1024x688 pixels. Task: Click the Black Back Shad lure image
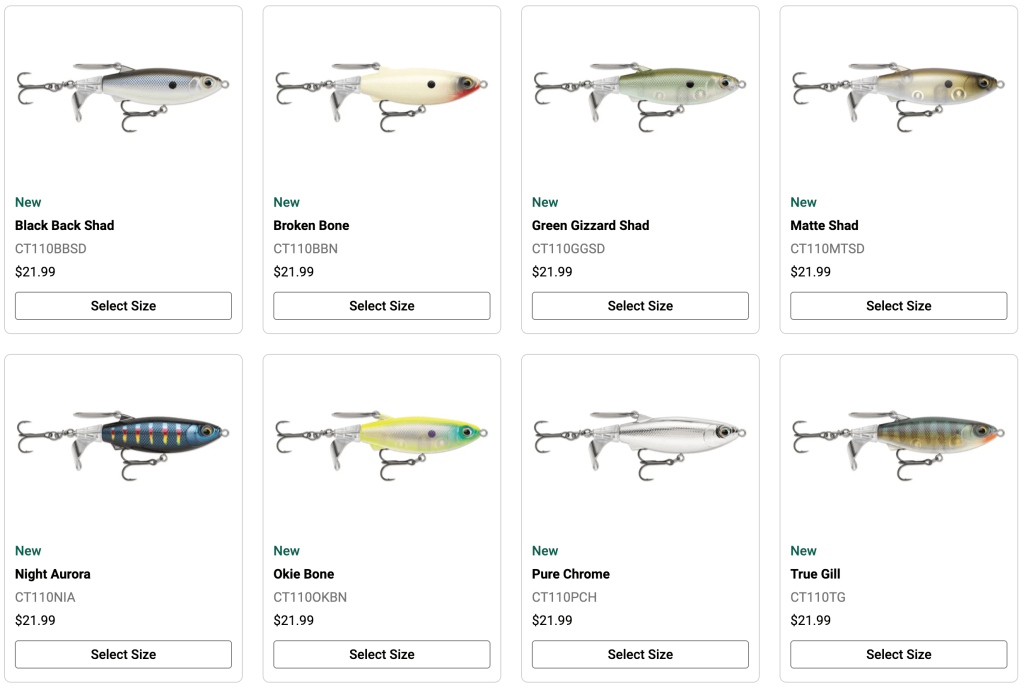click(123, 92)
